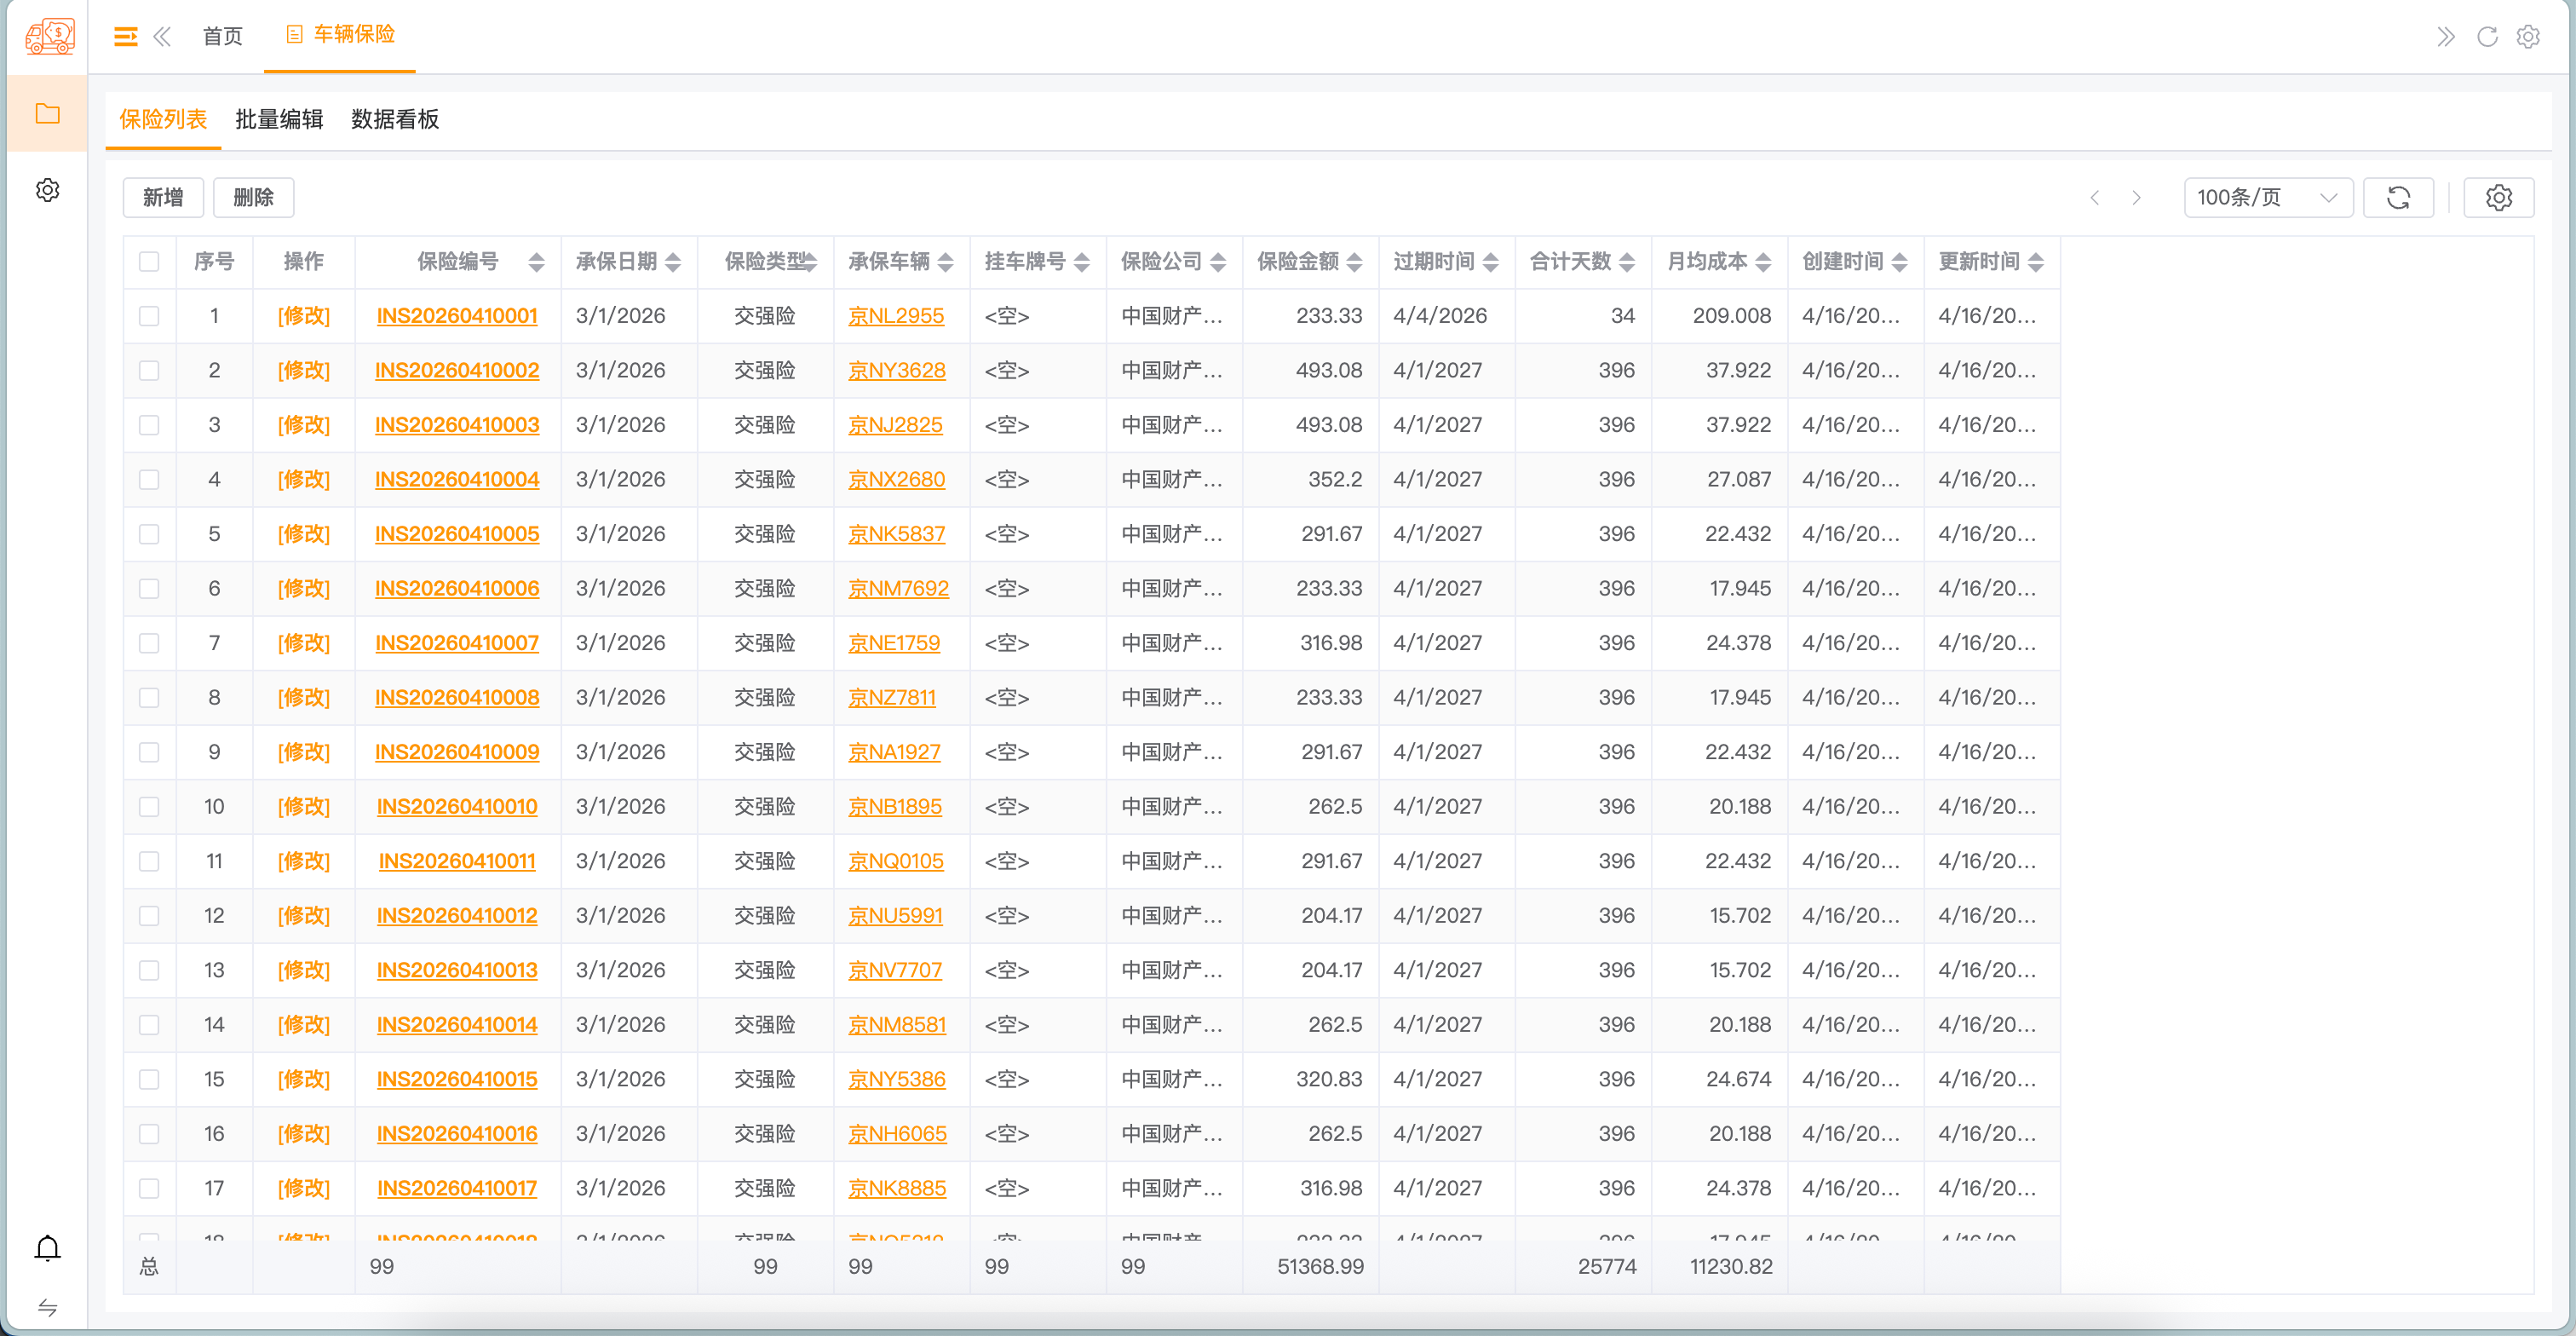
Task: Open the notification bell icon
Action: coord(47,1247)
